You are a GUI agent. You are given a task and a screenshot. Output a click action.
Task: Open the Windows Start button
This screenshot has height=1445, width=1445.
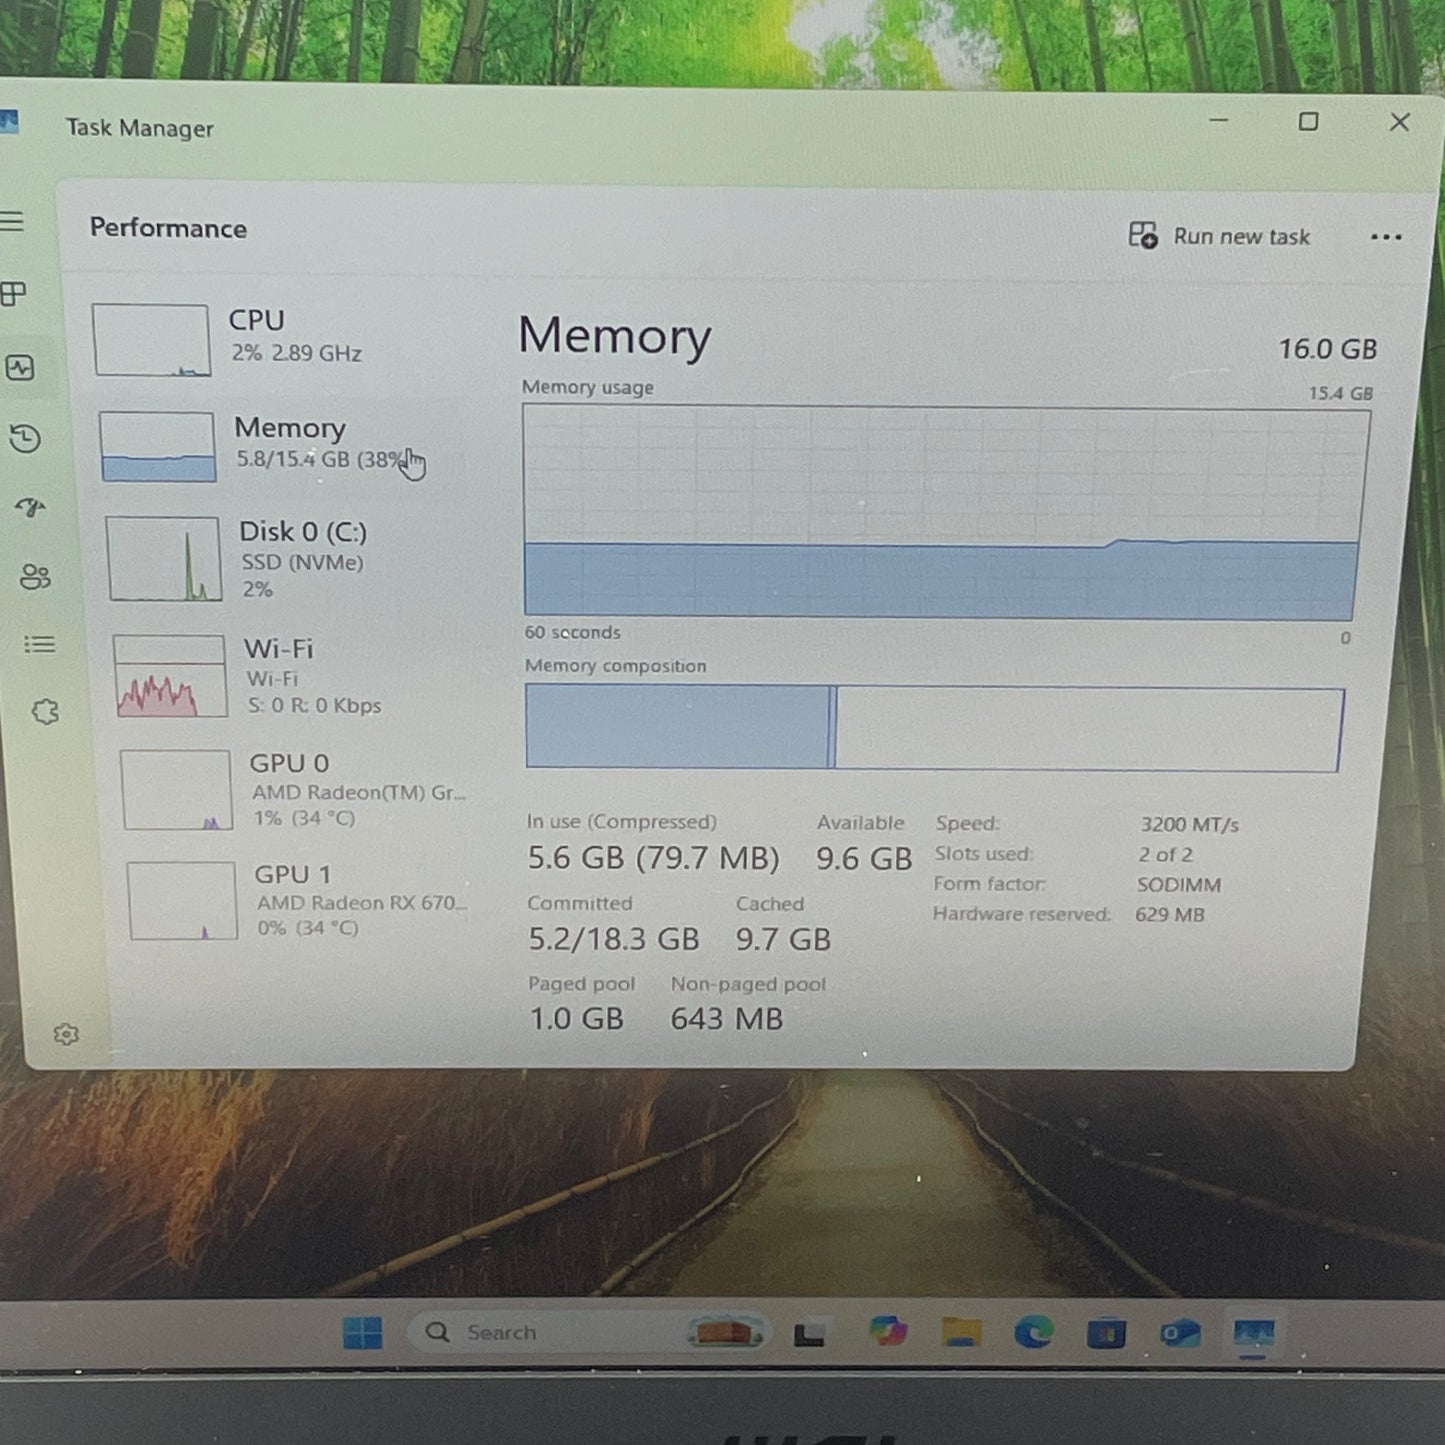[x=362, y=1333]
